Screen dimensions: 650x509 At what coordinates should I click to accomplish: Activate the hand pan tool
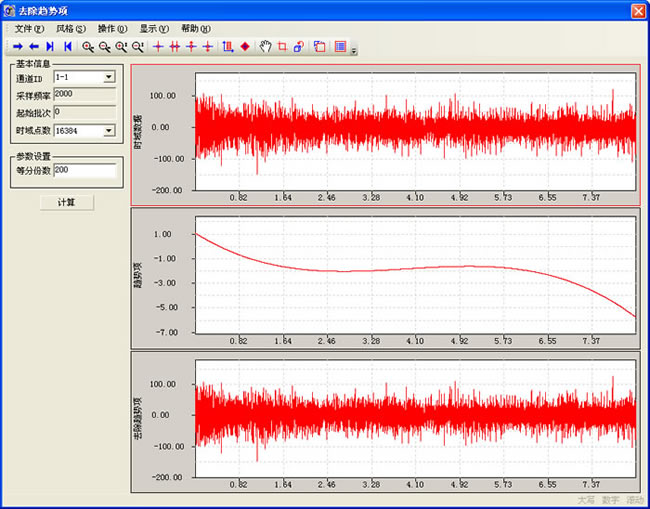(x=266, y=46)
